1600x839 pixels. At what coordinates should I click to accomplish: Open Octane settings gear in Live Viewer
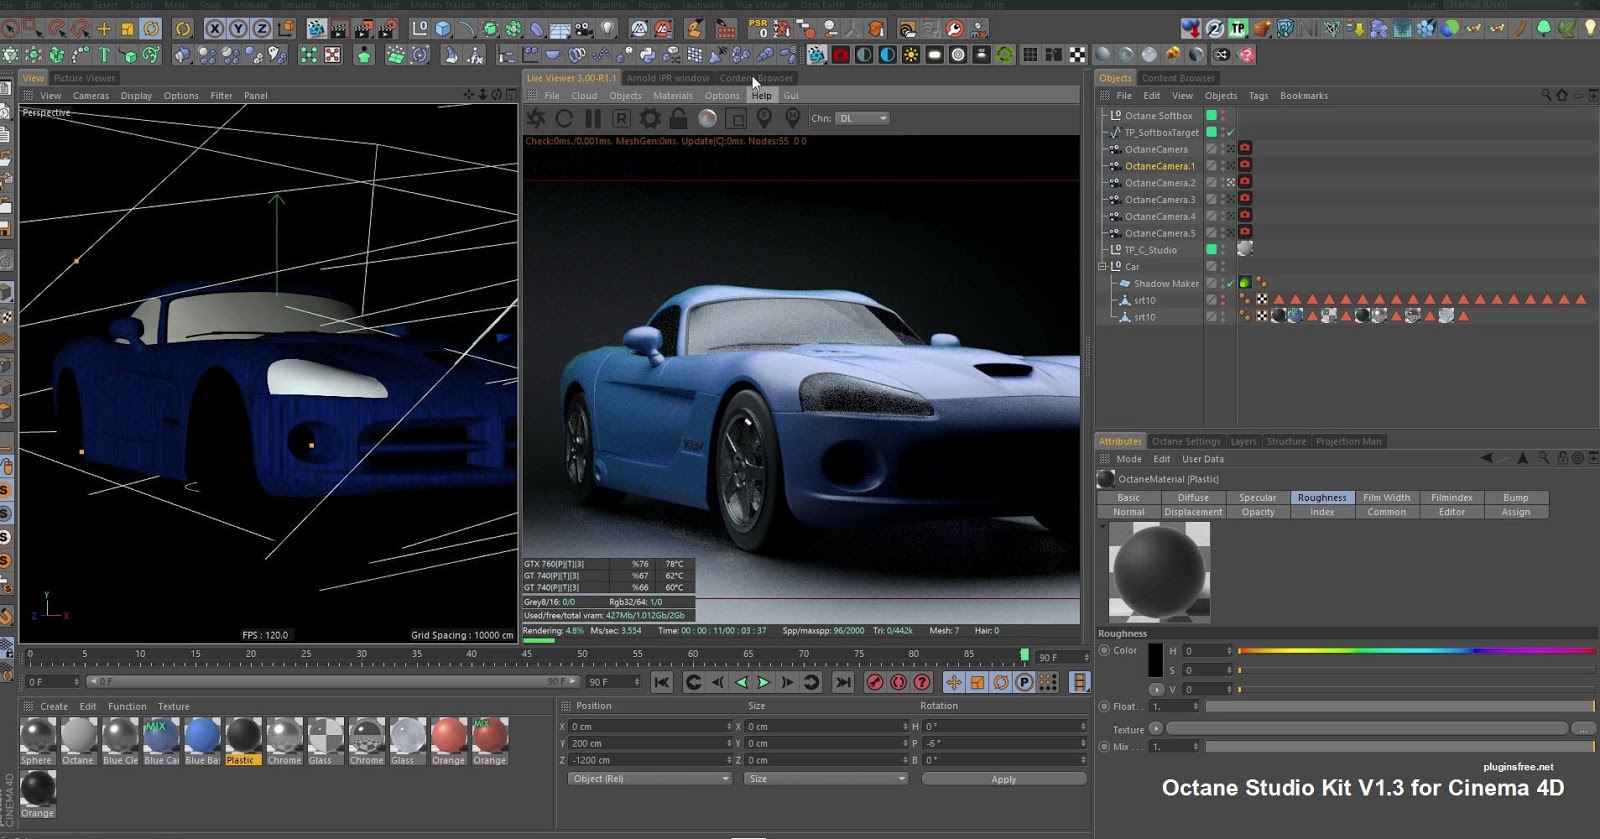[x=650, y=119]
